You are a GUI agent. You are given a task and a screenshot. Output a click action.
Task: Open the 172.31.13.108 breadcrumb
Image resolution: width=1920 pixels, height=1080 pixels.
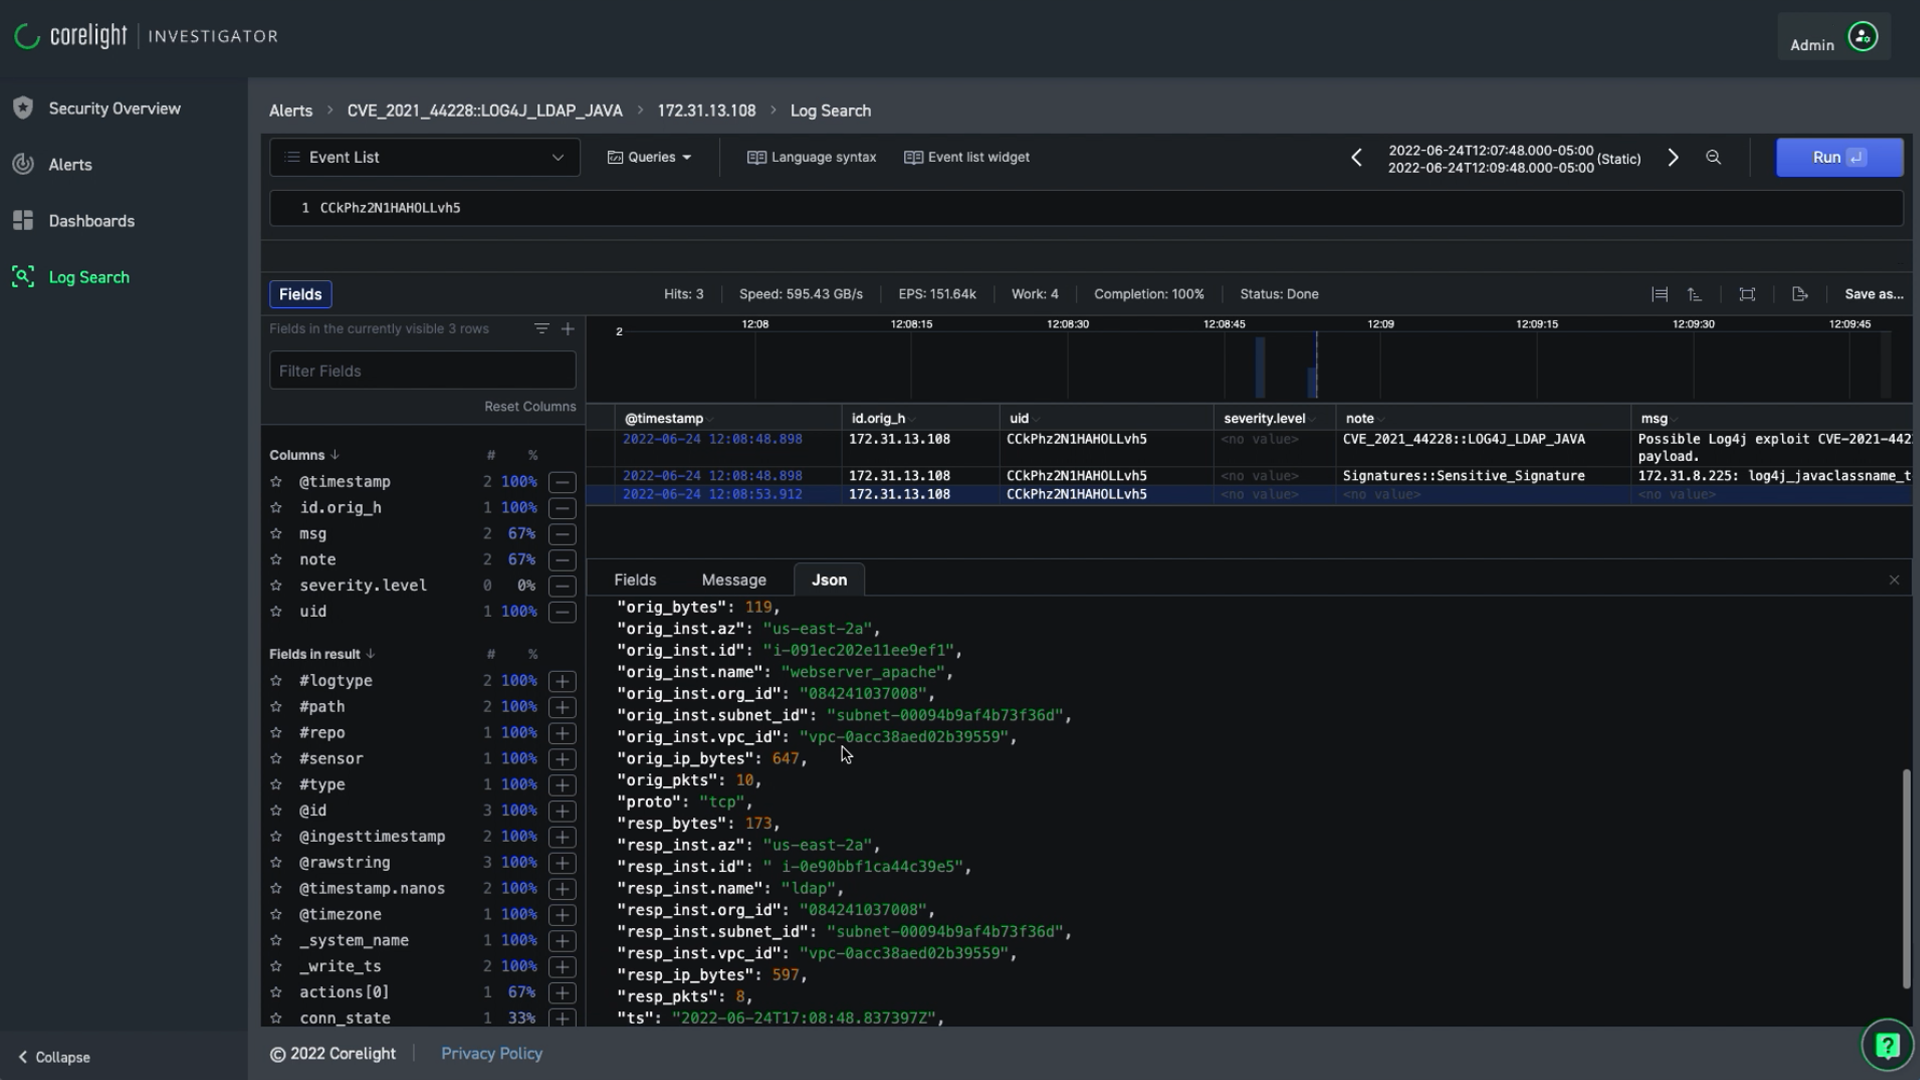click(706, 111)
